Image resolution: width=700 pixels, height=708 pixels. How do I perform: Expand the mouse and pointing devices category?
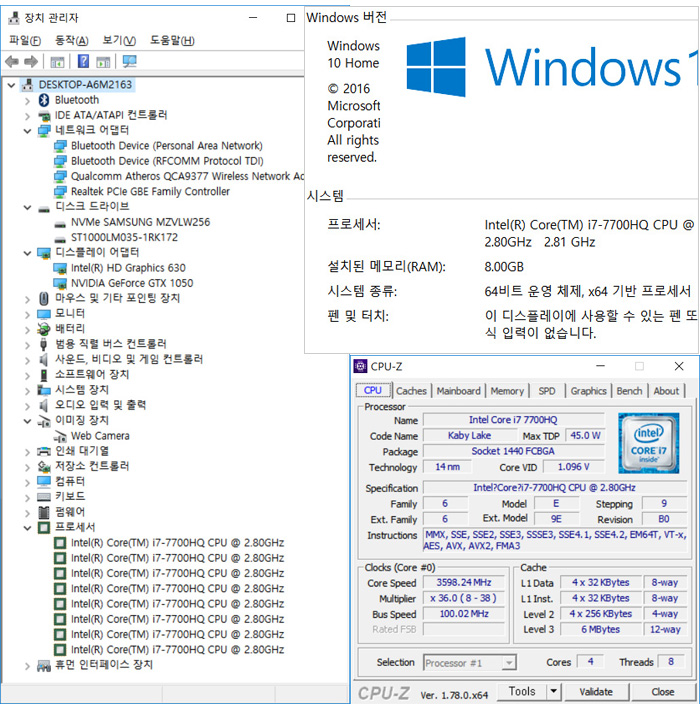click(x=28, y=299)
